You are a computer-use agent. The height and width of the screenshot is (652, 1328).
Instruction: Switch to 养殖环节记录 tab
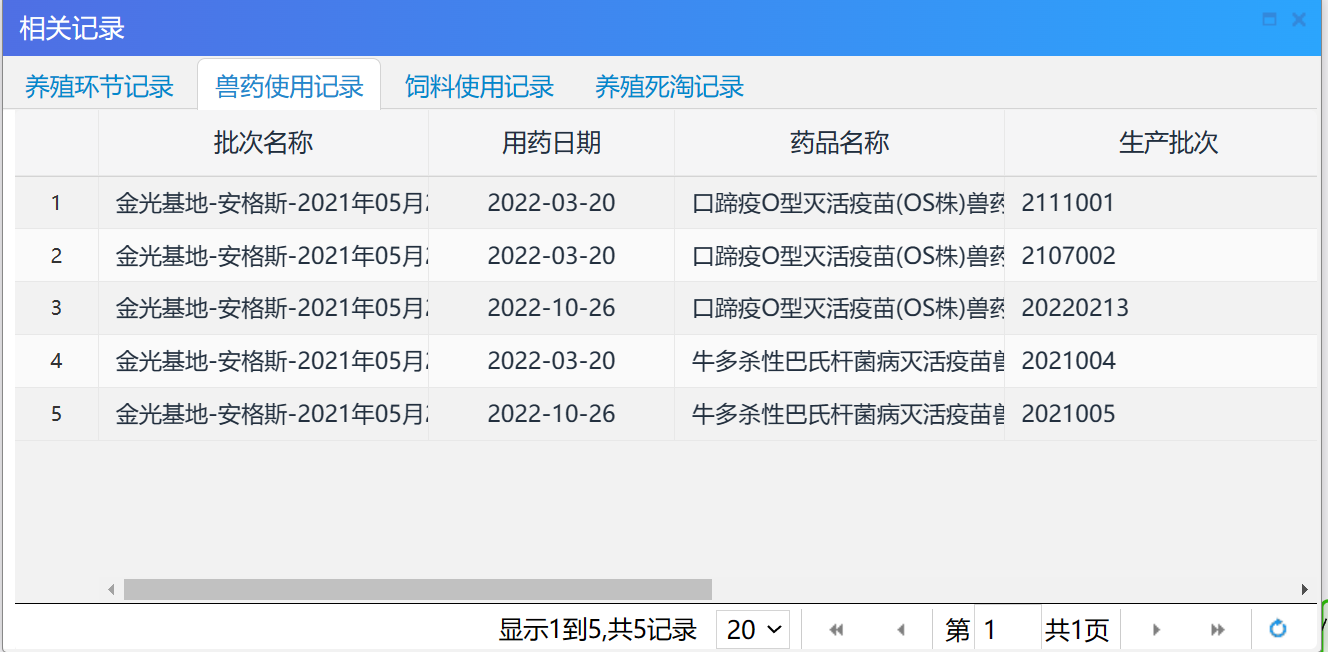99,87
